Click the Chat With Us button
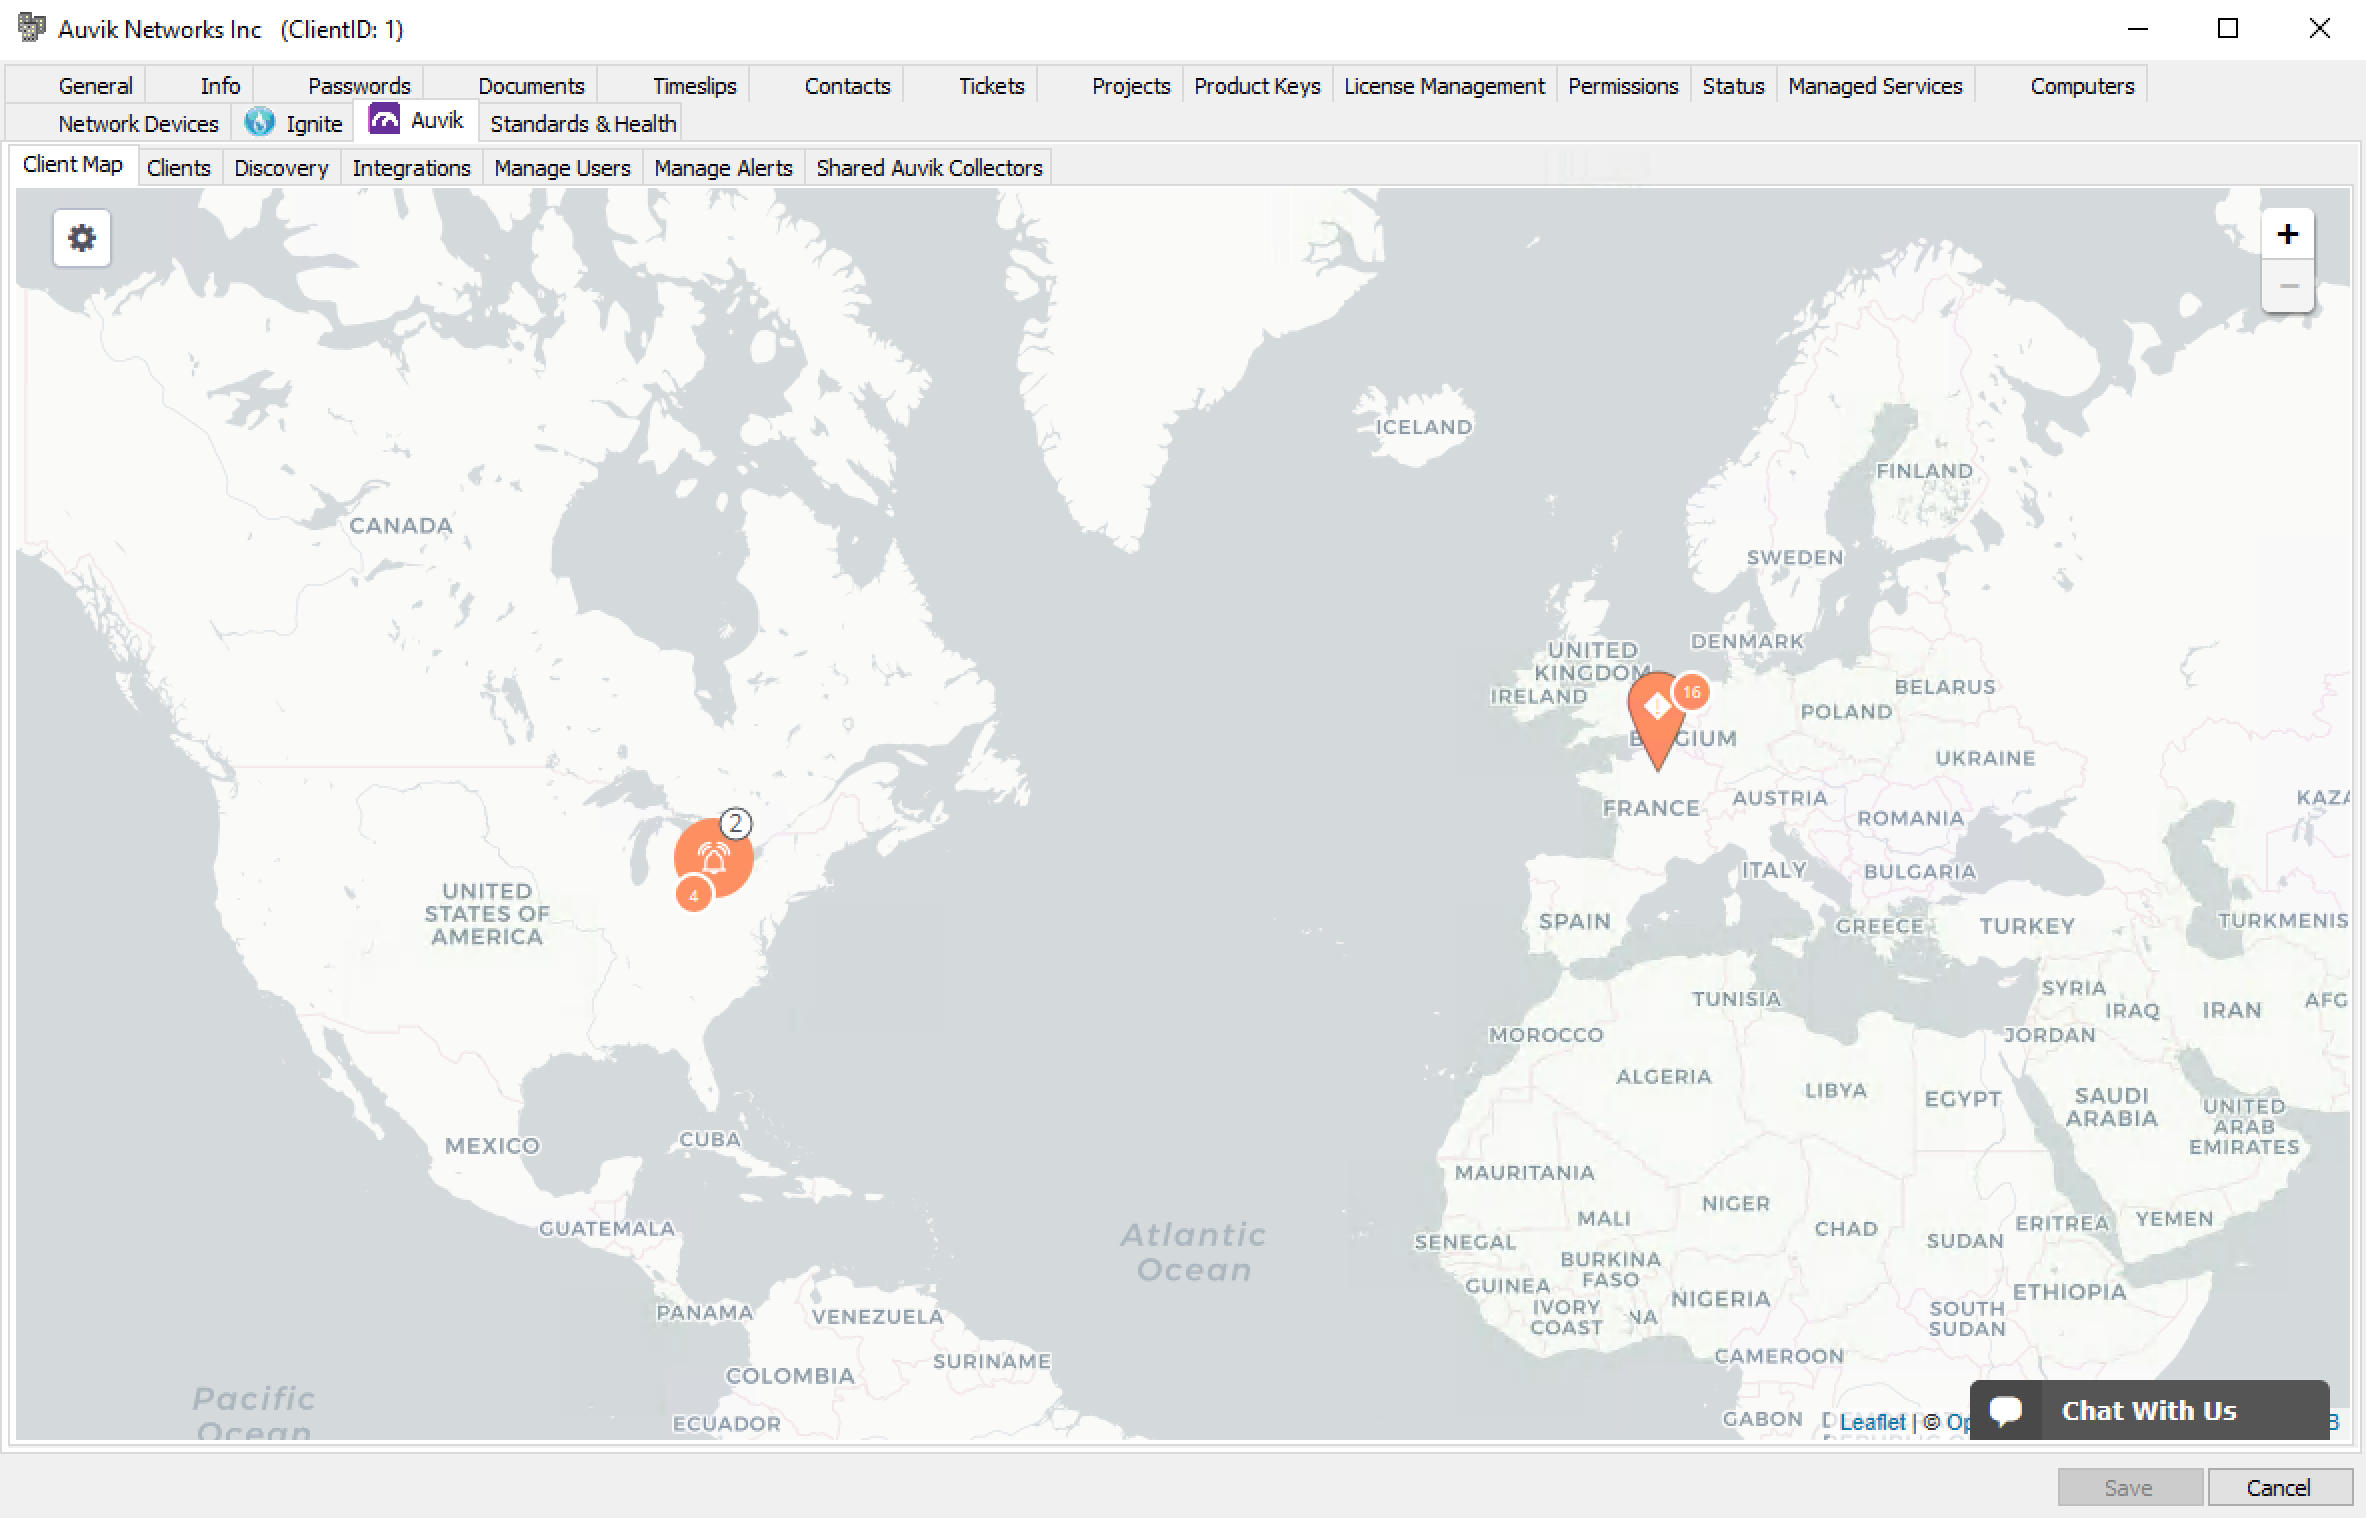 click(2149, 1411)
